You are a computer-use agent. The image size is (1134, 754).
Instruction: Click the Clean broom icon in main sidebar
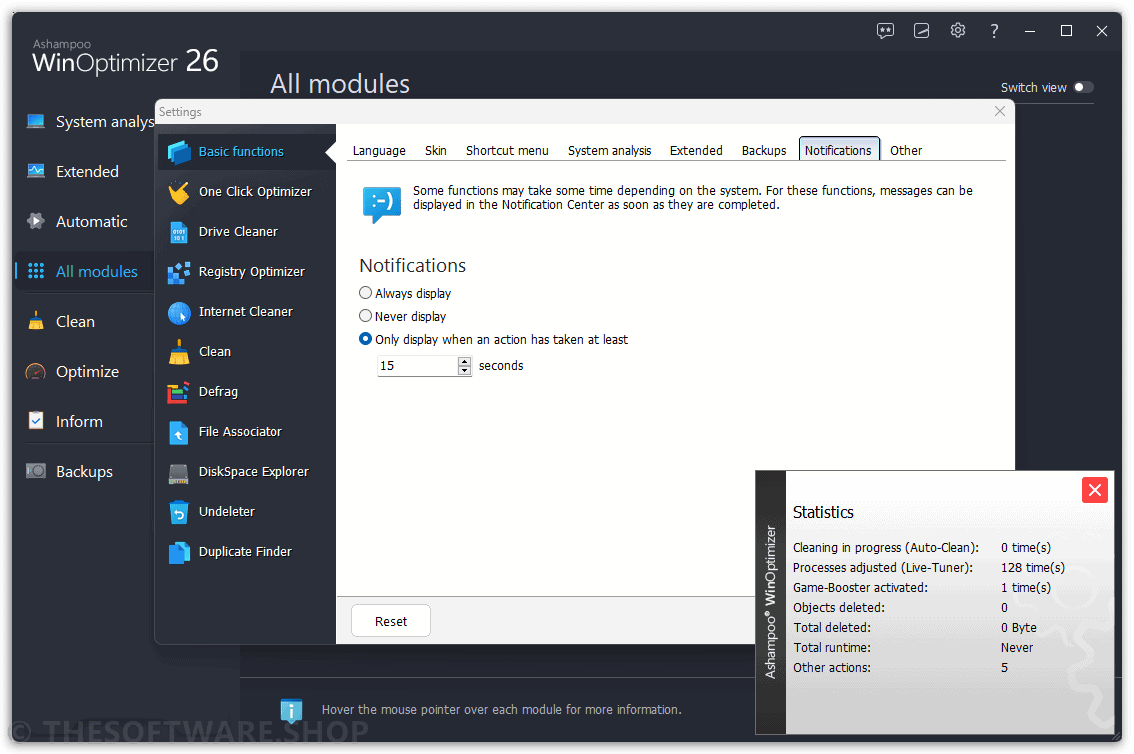pos(35,321)
